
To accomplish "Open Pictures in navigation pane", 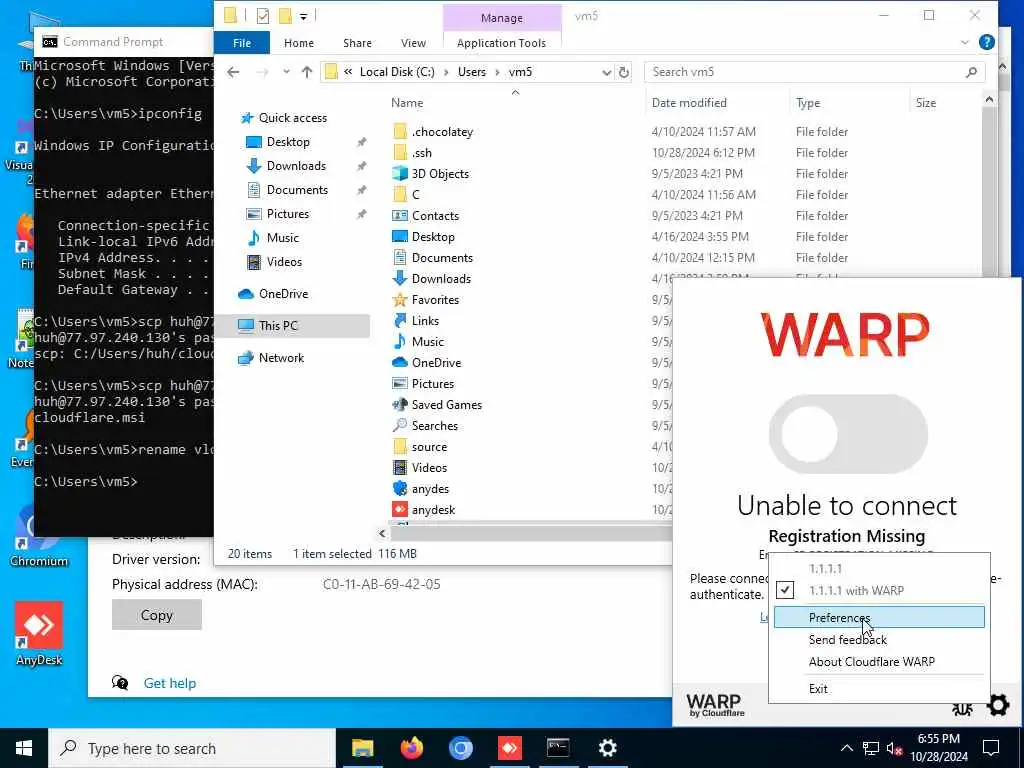I will pos(287,214).
